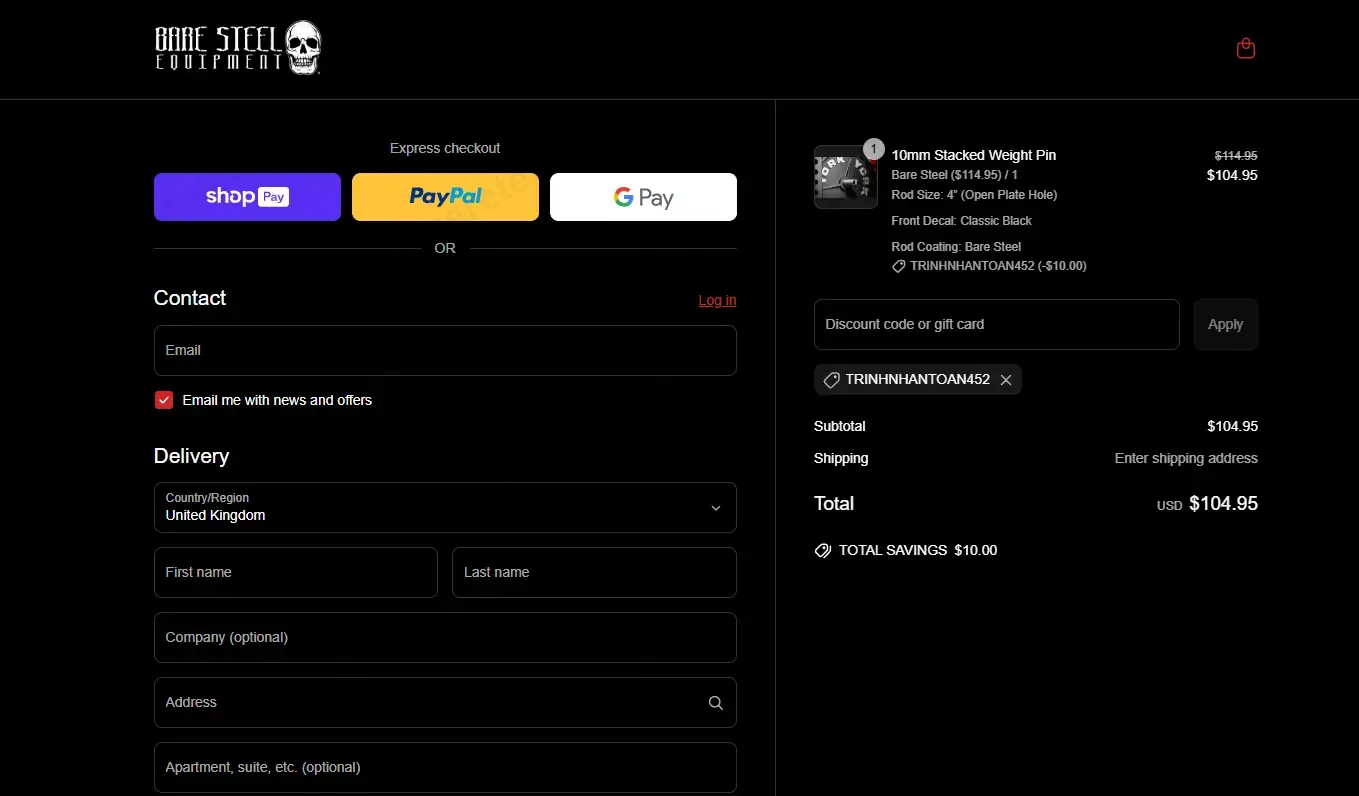Focus the Company (optional) field
The image size is (1359, 796).
coord(445,637)
